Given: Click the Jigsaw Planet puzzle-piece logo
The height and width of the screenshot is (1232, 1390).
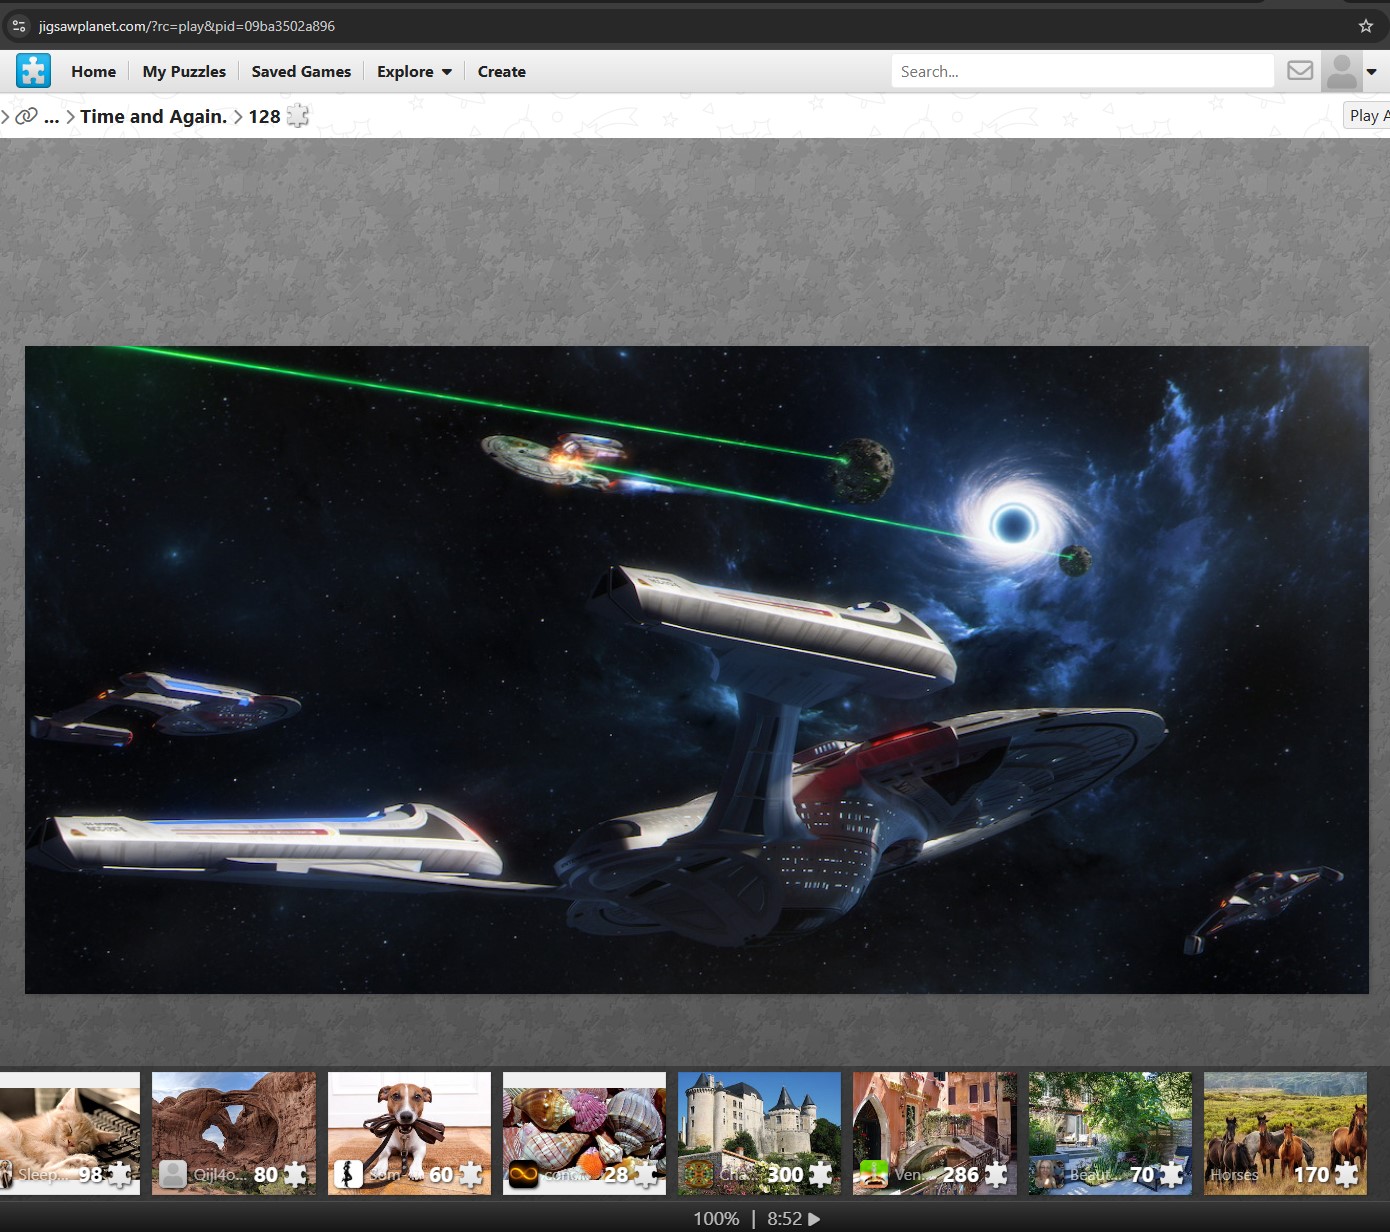Looking at the screenshot, I should 33,71.
